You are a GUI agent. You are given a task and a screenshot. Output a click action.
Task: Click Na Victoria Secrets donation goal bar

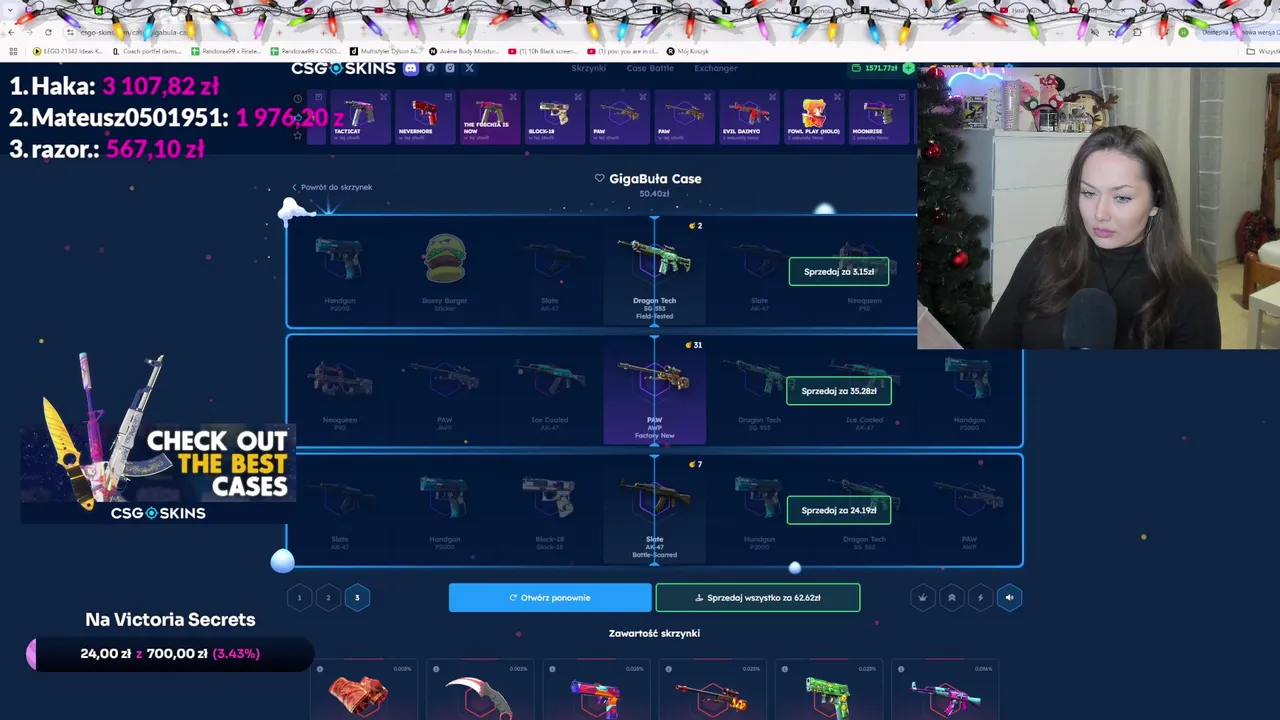tap(170, 654)
